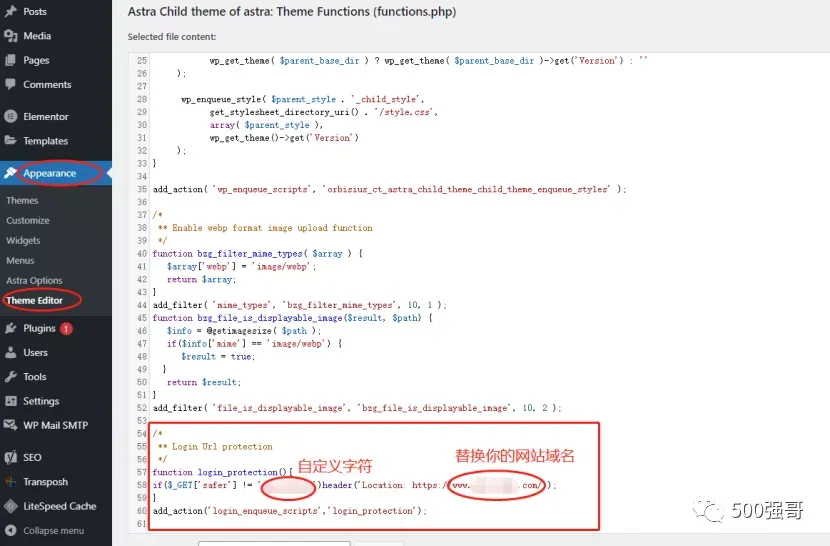Click the Comments speech bubble icon

(11, 84)
